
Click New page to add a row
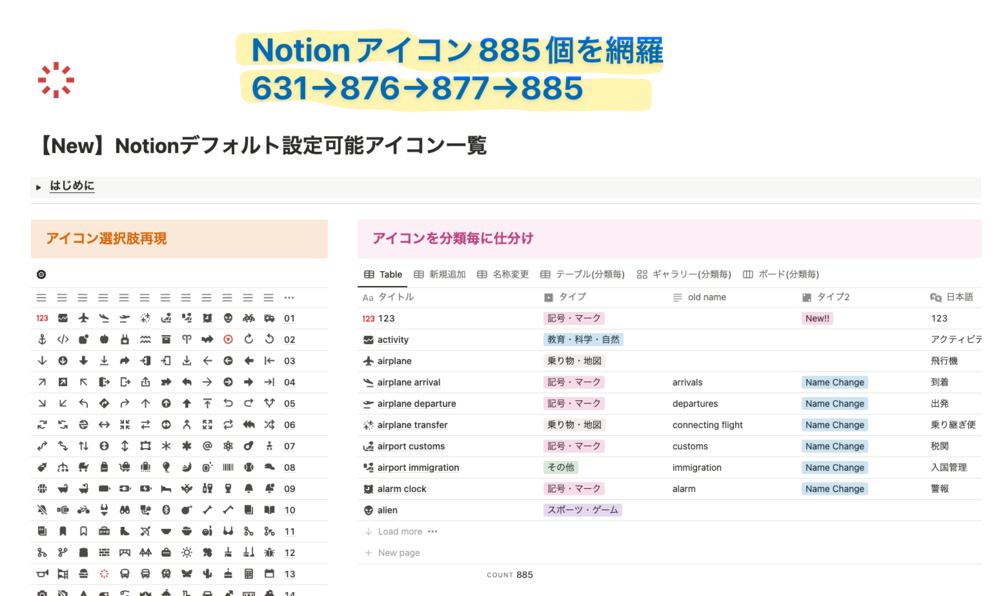[392, 552]
